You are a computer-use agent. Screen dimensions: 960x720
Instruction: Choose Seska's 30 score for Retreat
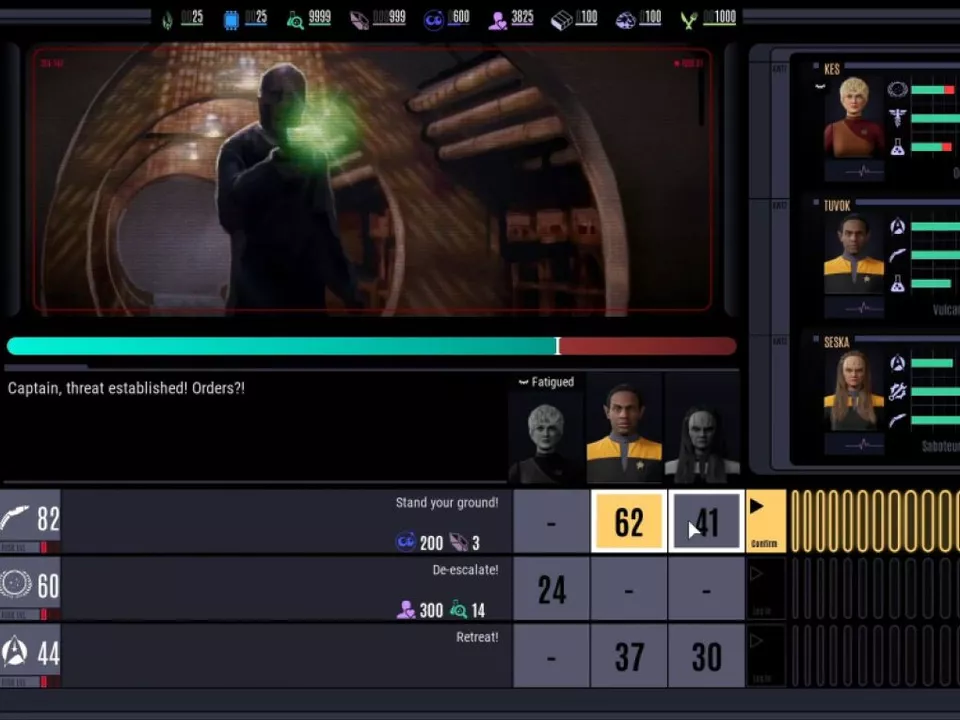point(706,656)
